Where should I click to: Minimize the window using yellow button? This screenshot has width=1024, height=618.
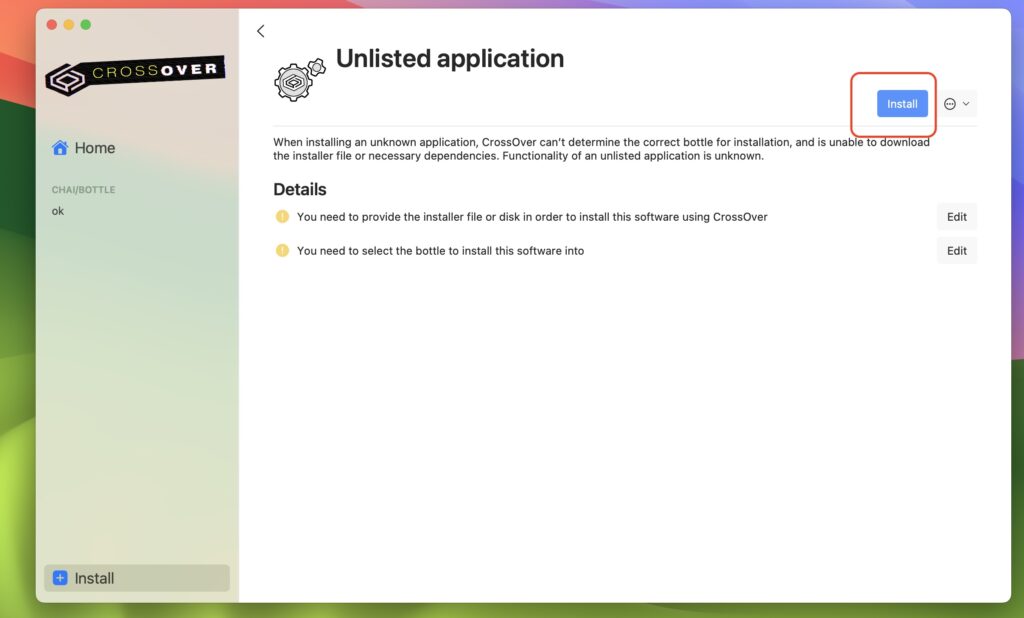69,24
